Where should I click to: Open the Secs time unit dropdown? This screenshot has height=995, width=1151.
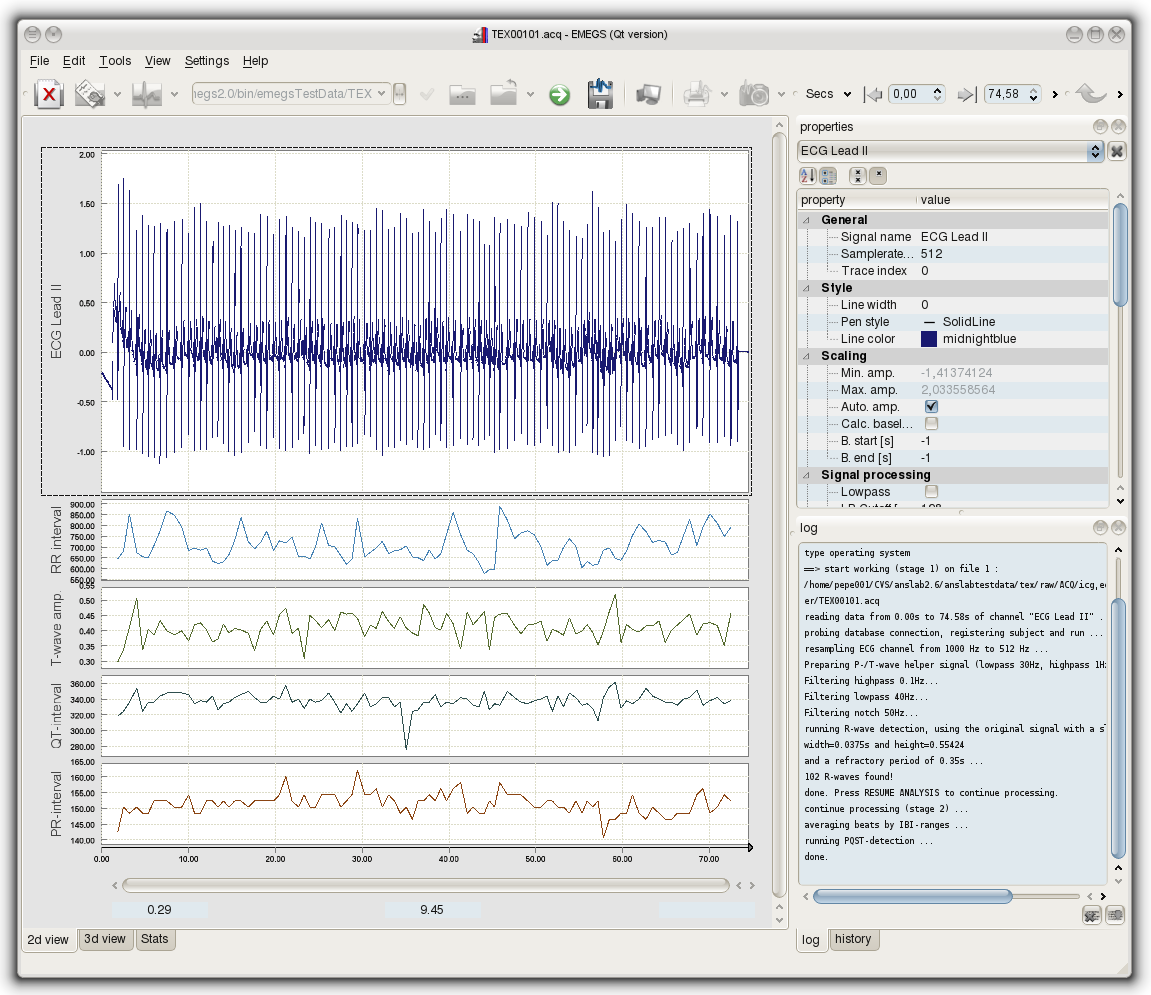(828, 94)
